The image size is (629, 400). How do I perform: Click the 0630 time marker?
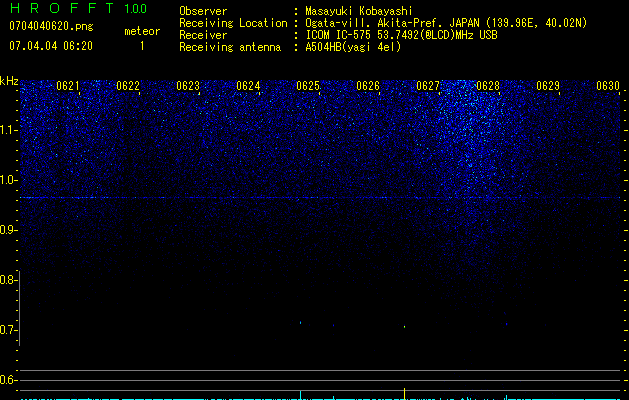point(608,86)
